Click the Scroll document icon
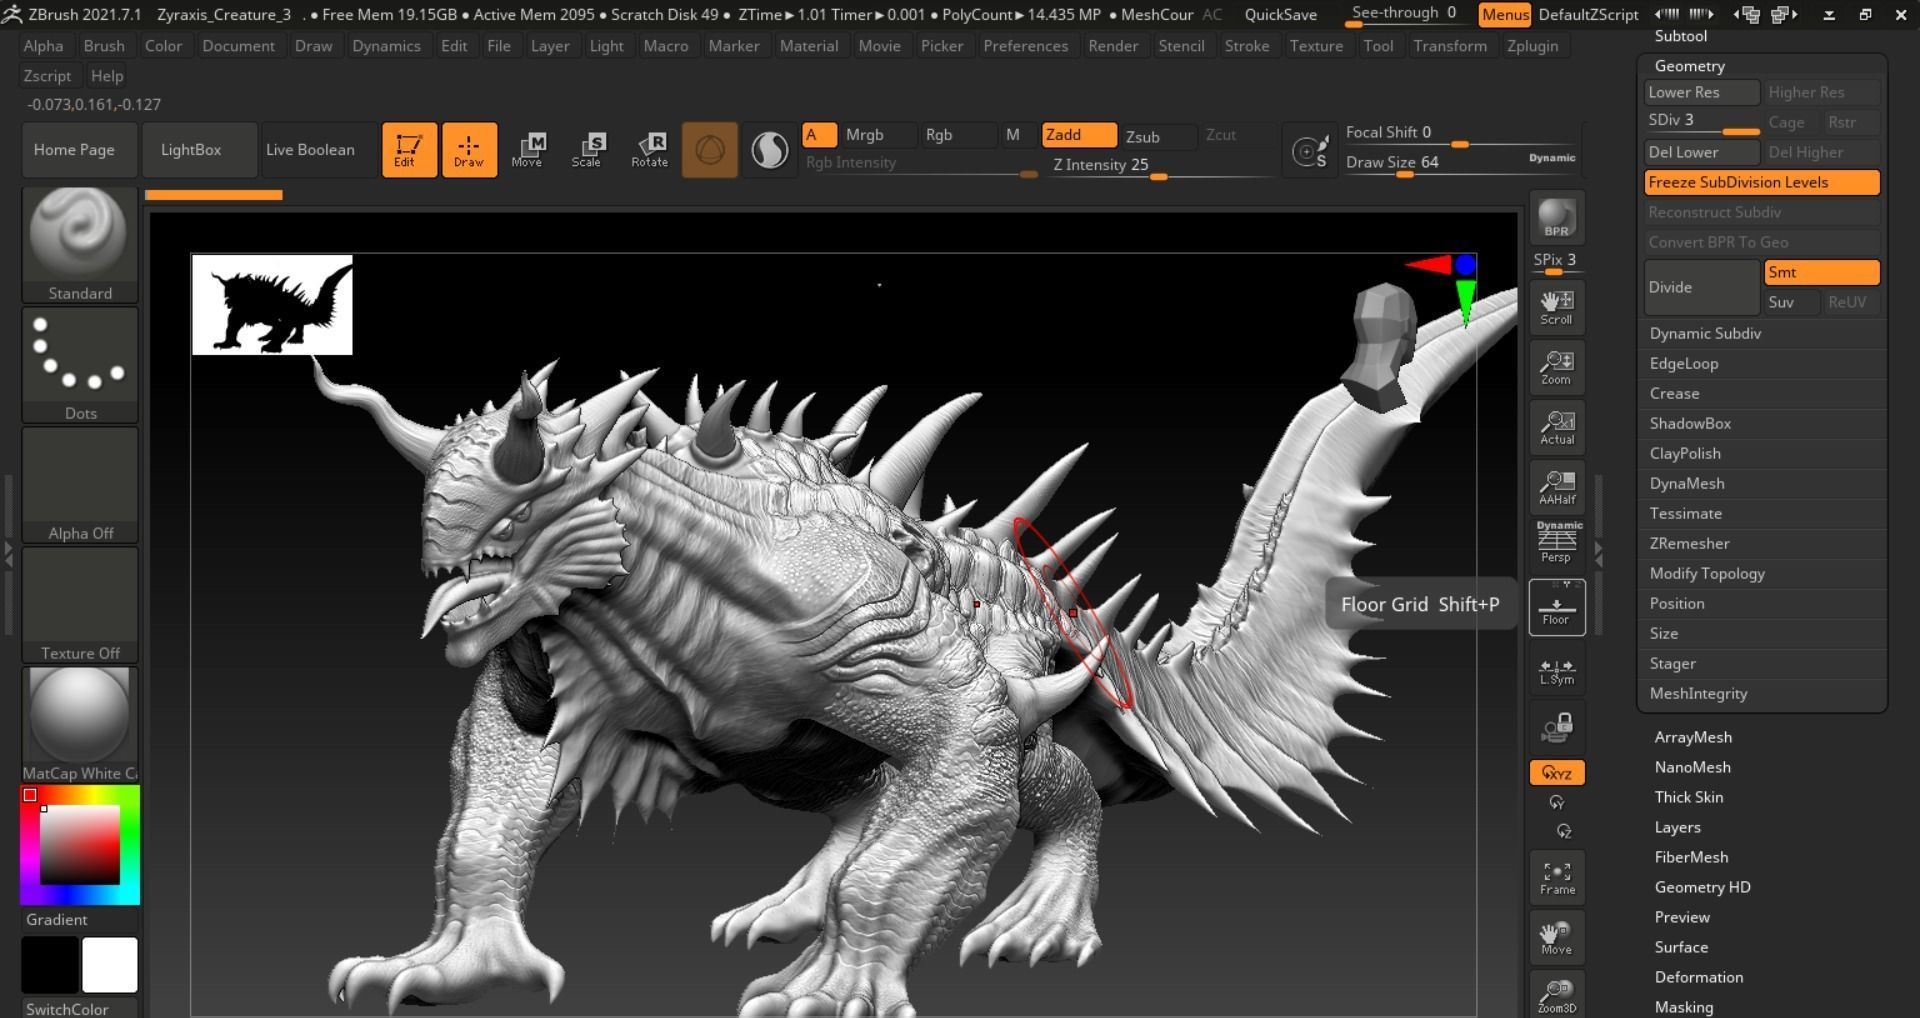The width and height of the screenshot is (1920, 1018). [x=1557, y=308]
